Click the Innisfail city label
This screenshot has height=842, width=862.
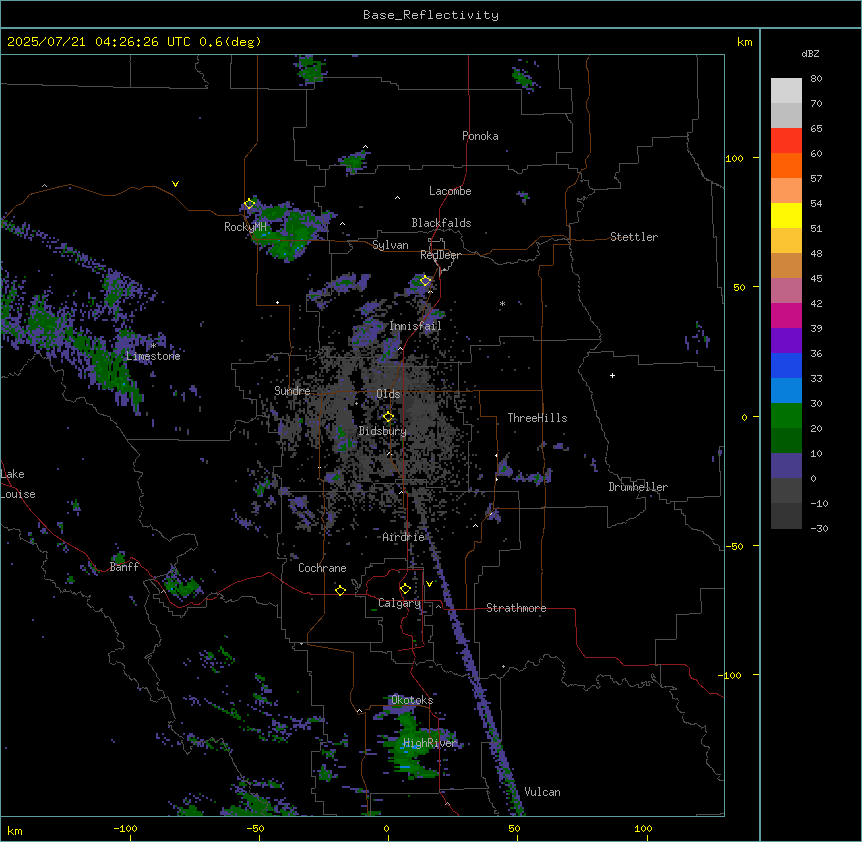tap(416, 326)
